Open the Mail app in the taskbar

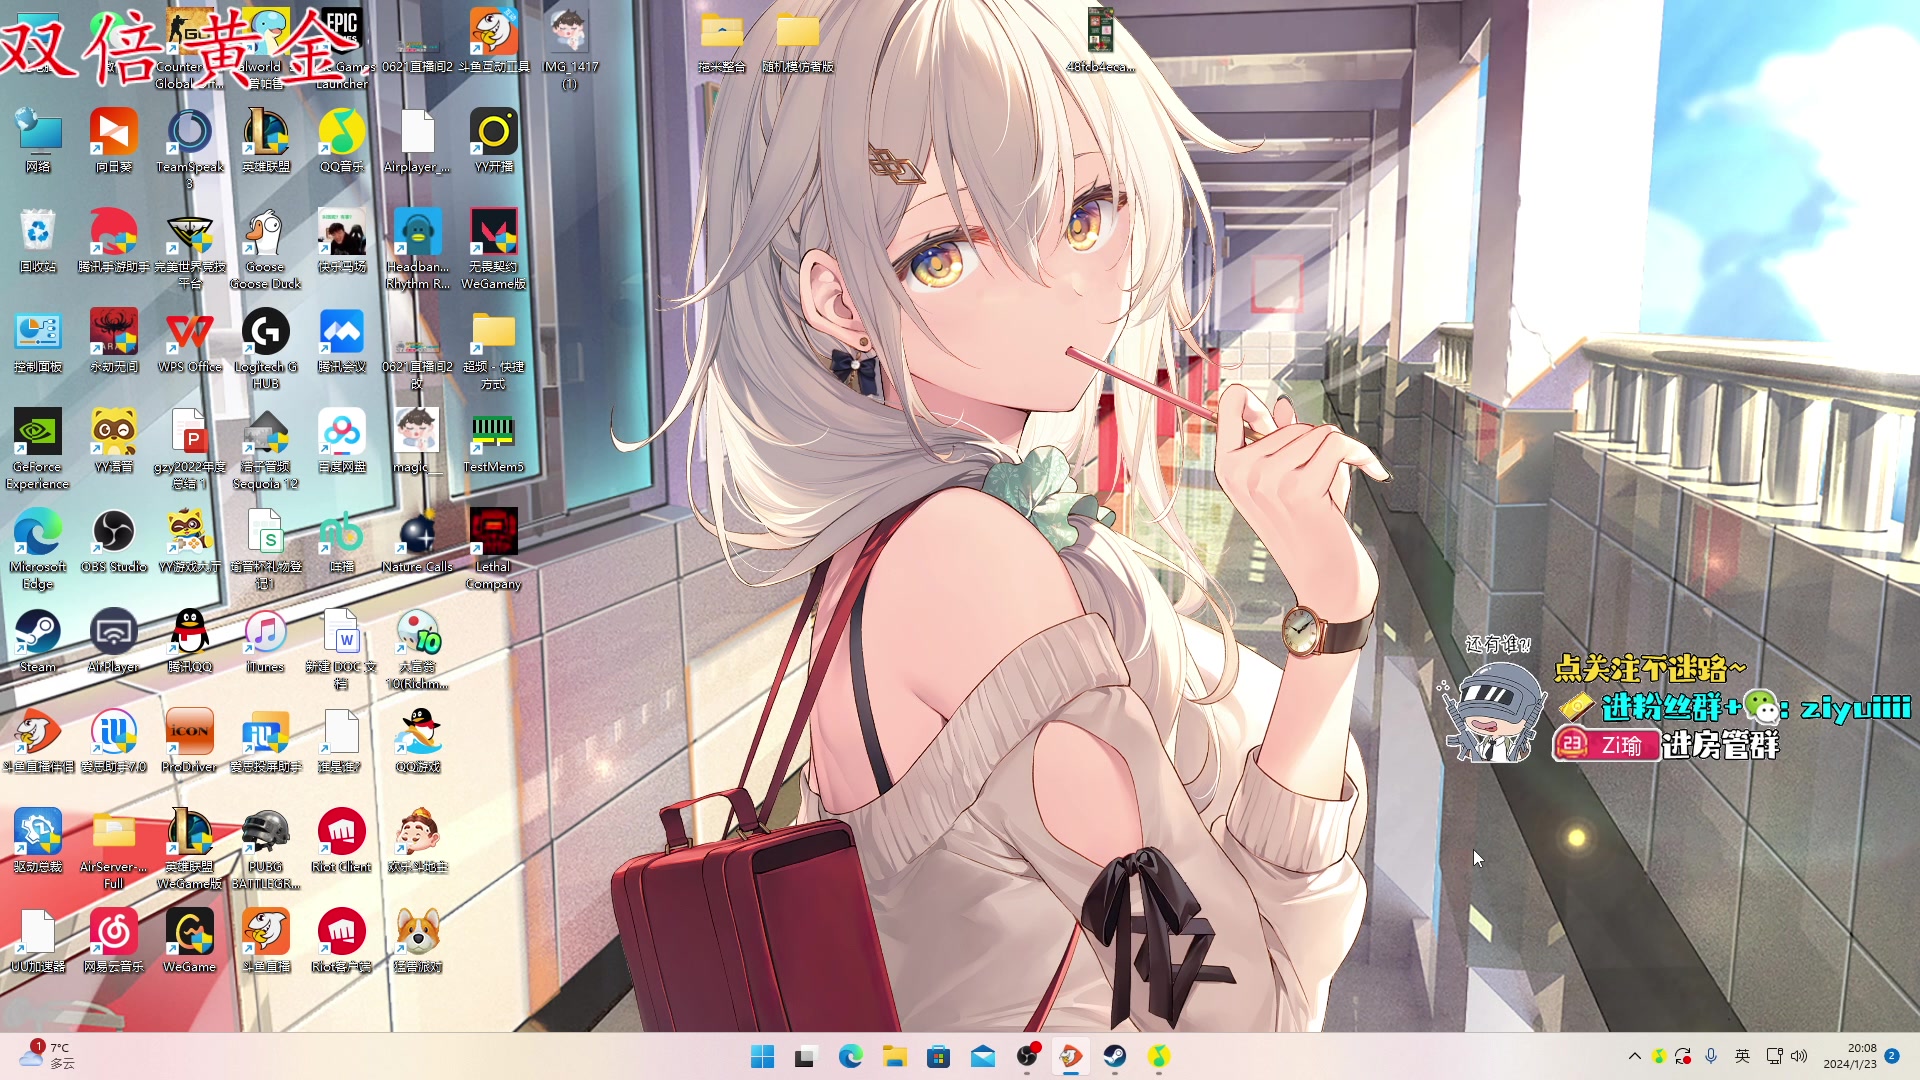pos(982,1056)
